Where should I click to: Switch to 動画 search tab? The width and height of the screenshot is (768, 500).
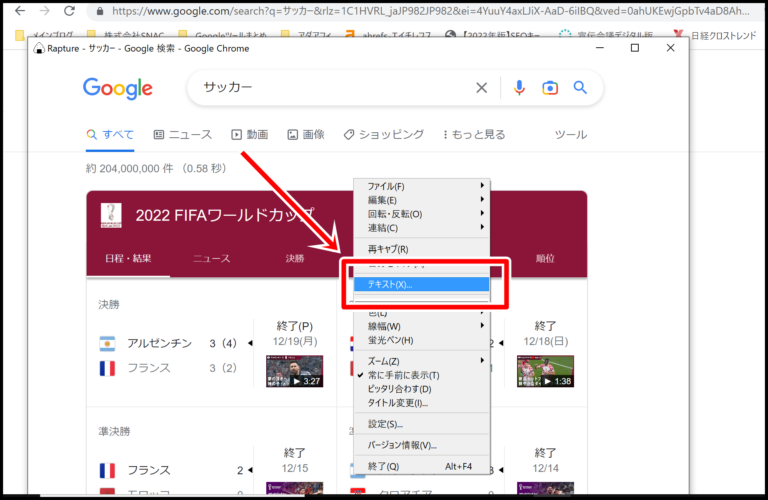[x=250, y=135]
